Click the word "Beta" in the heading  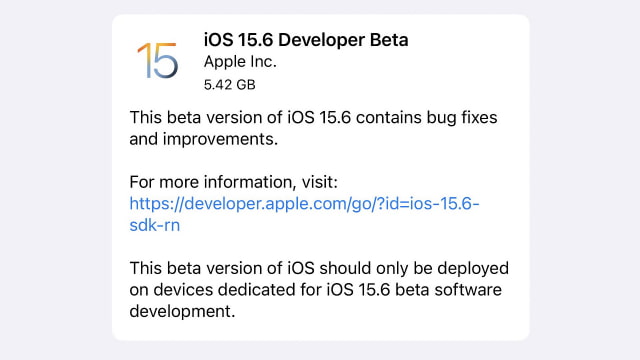(389, 40)
